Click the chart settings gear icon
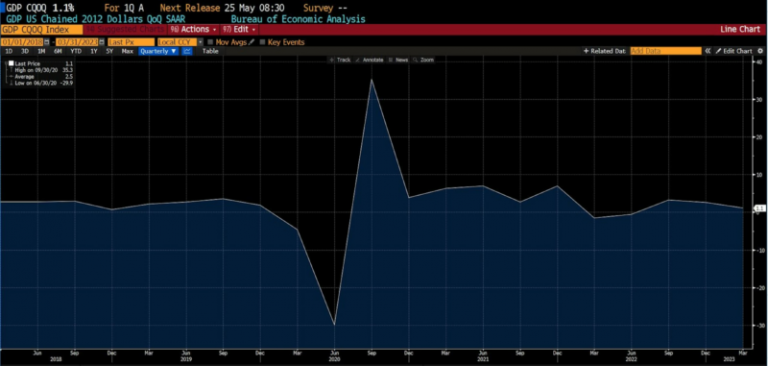 (760, 51)
